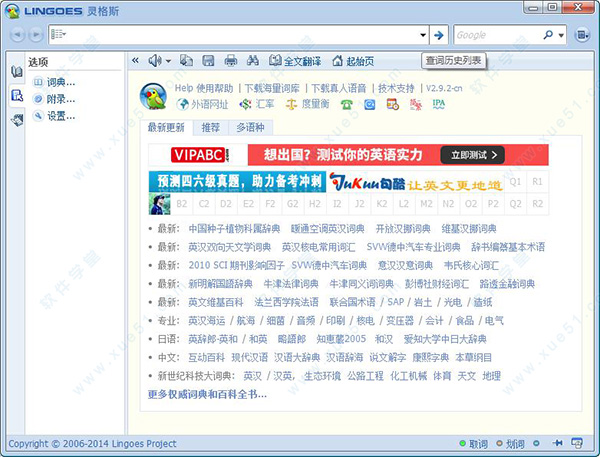Click the Google search magnifier icon
The width and height of the screenshot is (600, 457).
click(x=548, y=35)
